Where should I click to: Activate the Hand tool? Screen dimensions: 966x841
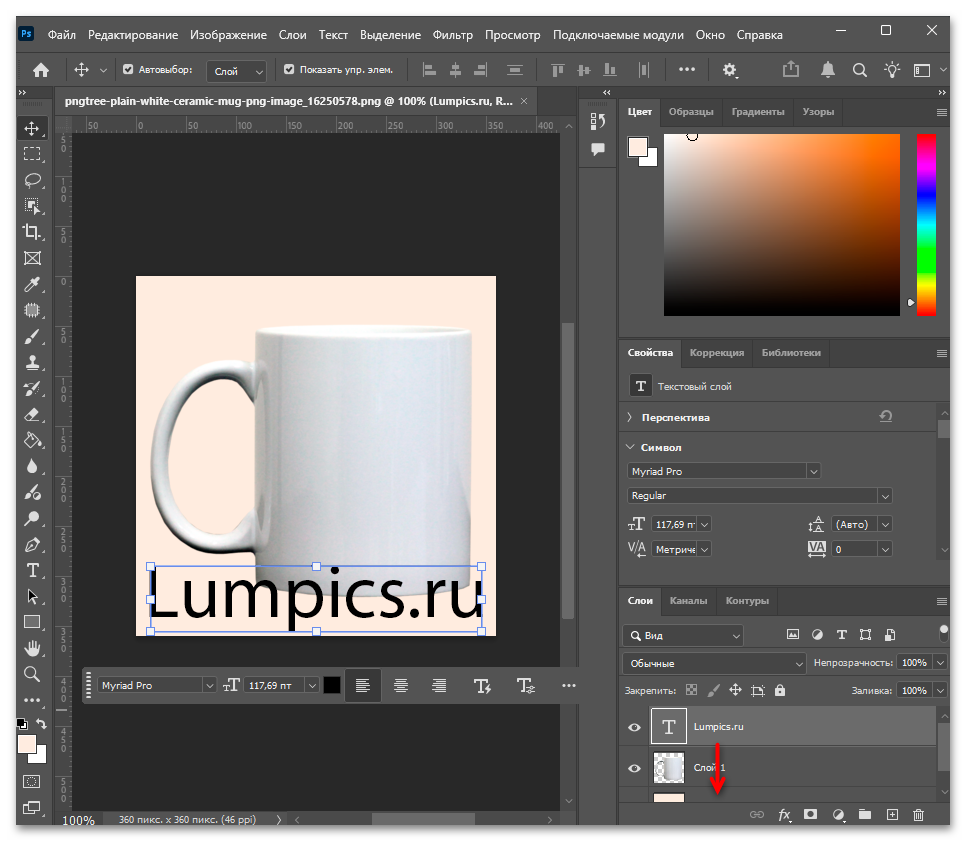click(x=32, y=648)
